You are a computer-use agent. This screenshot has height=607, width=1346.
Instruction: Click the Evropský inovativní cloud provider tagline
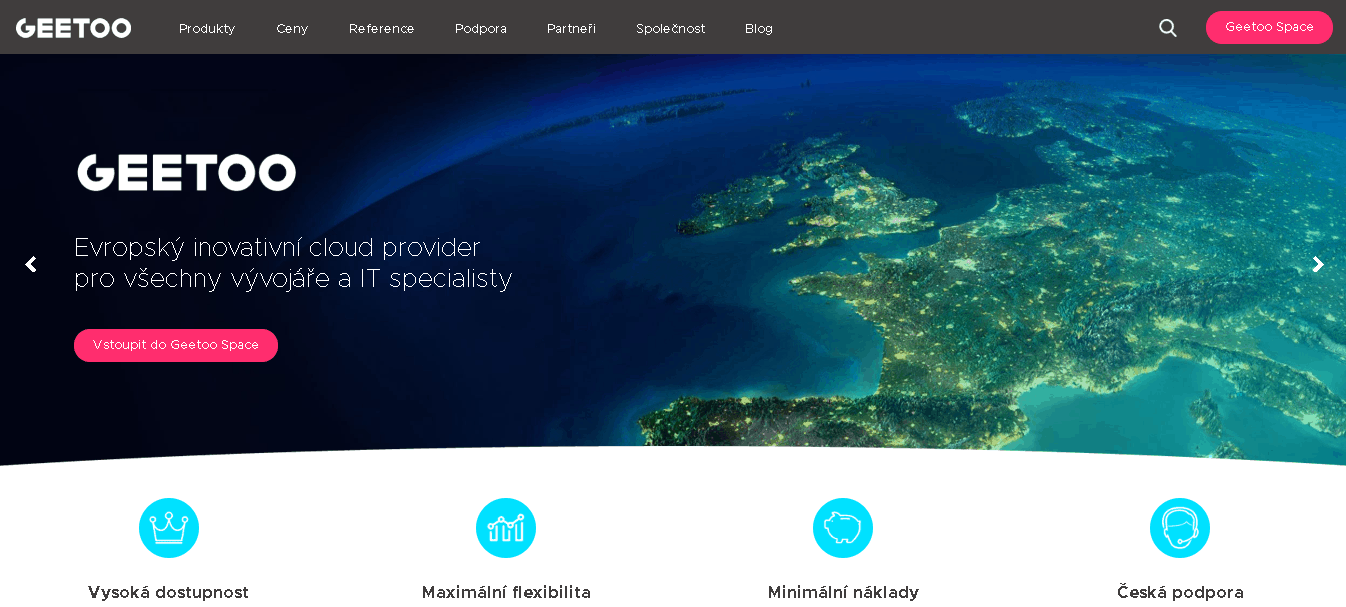293,263
